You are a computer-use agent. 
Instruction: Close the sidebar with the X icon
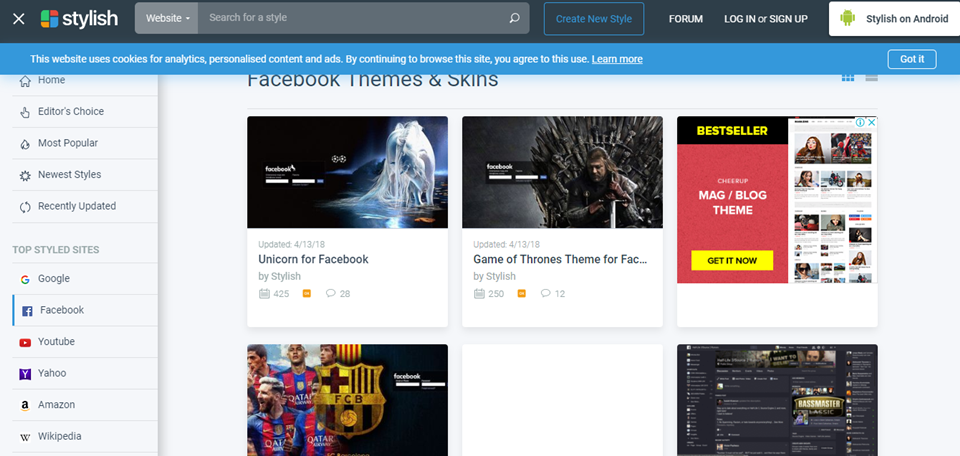coord(19,19)
